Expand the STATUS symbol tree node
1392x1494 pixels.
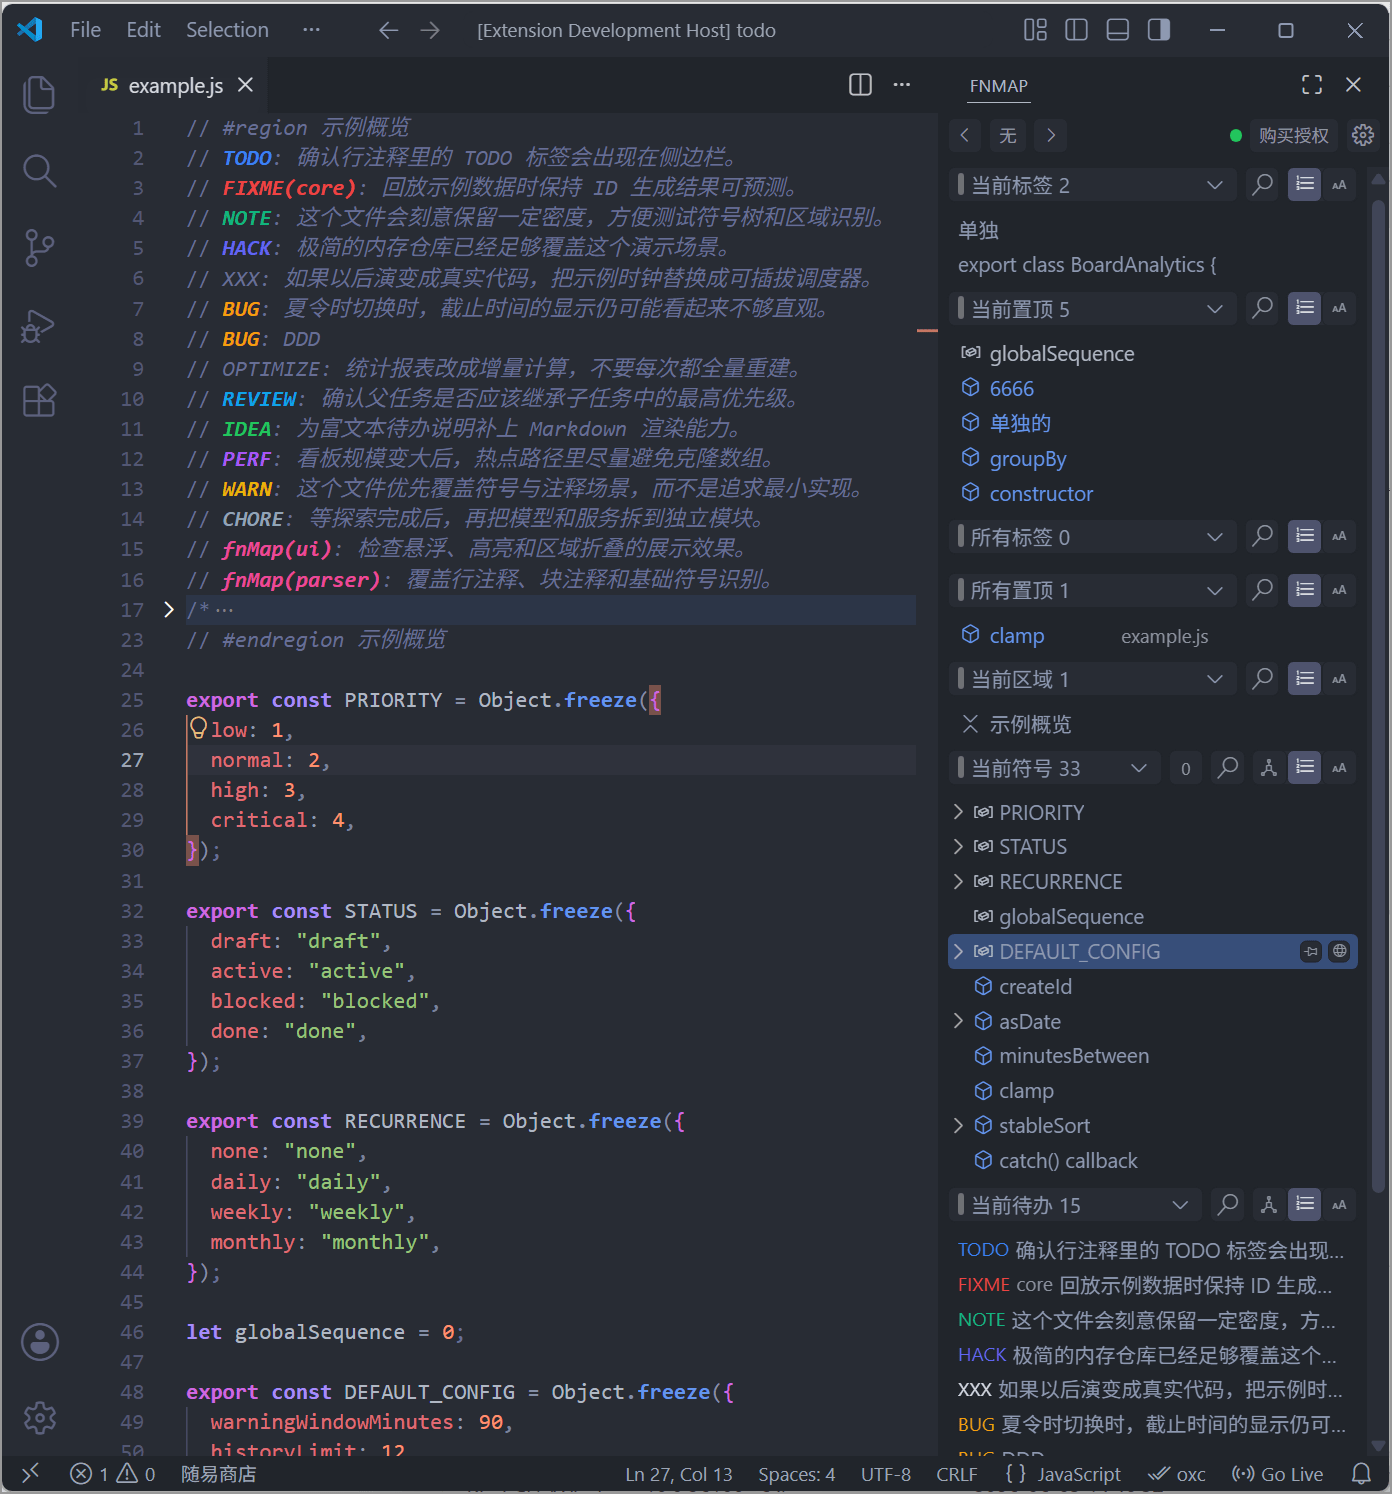pyautogui.click(x=958, y=847)
